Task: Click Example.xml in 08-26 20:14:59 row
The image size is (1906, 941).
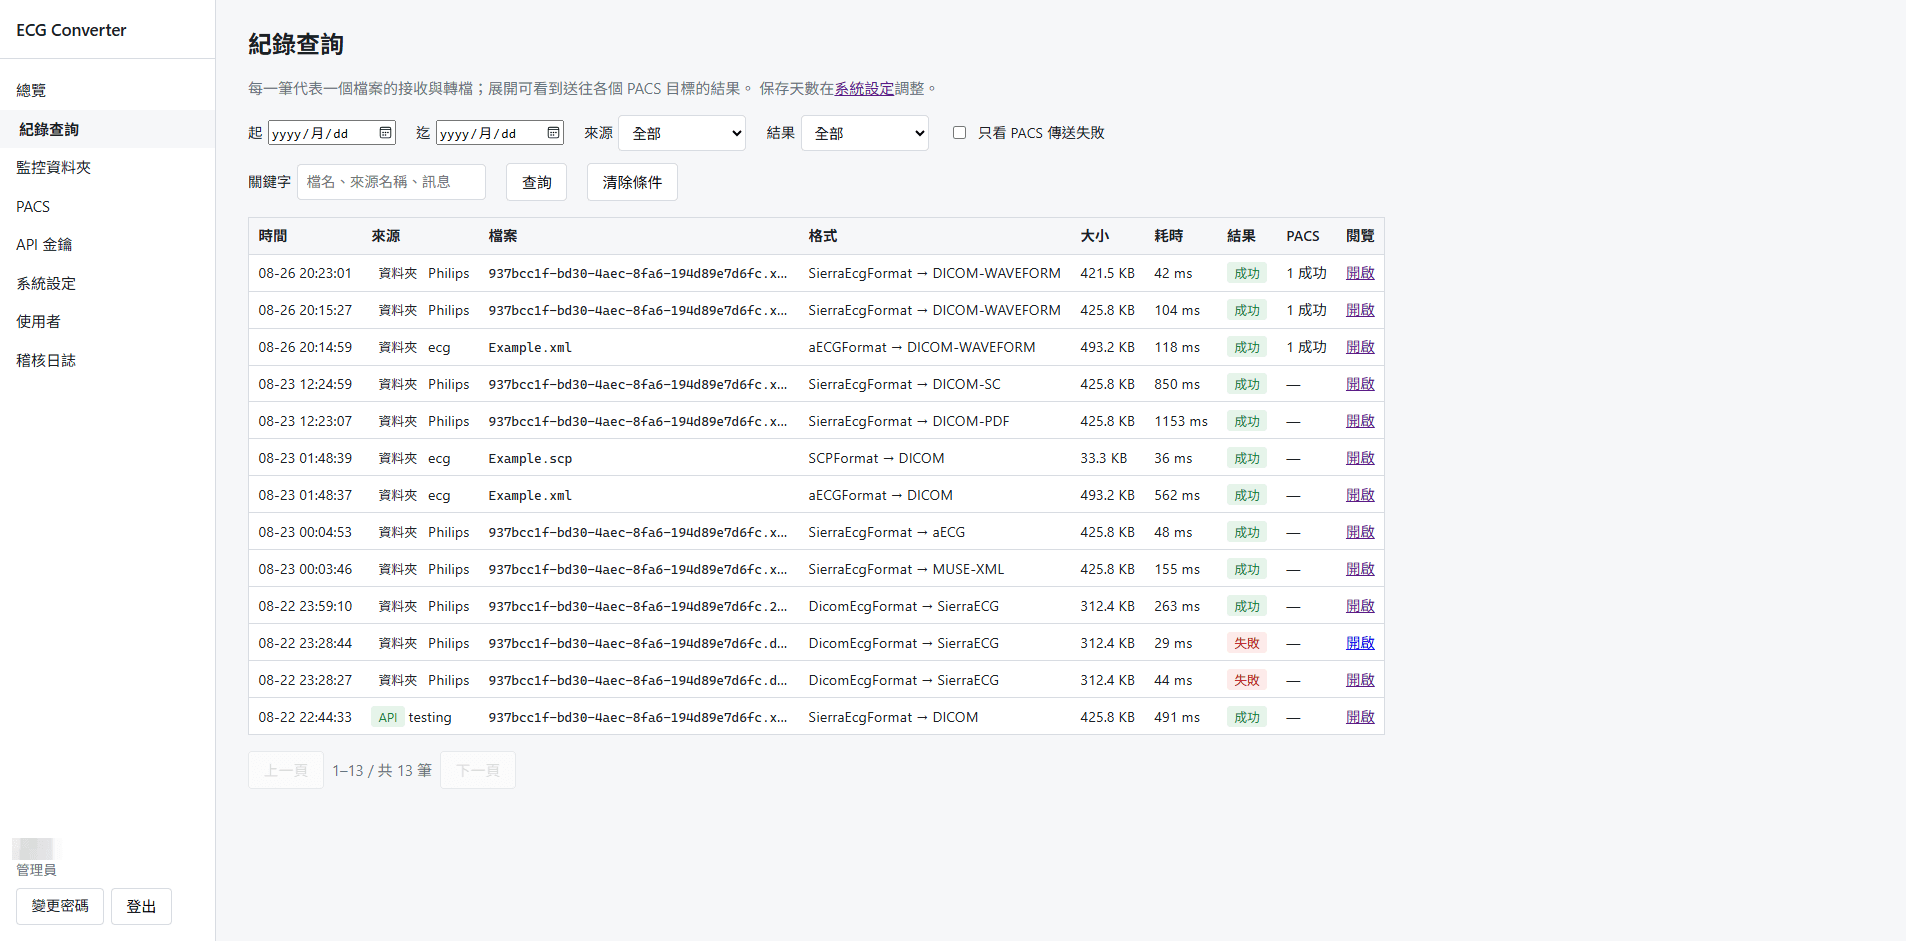Action: 530,347
